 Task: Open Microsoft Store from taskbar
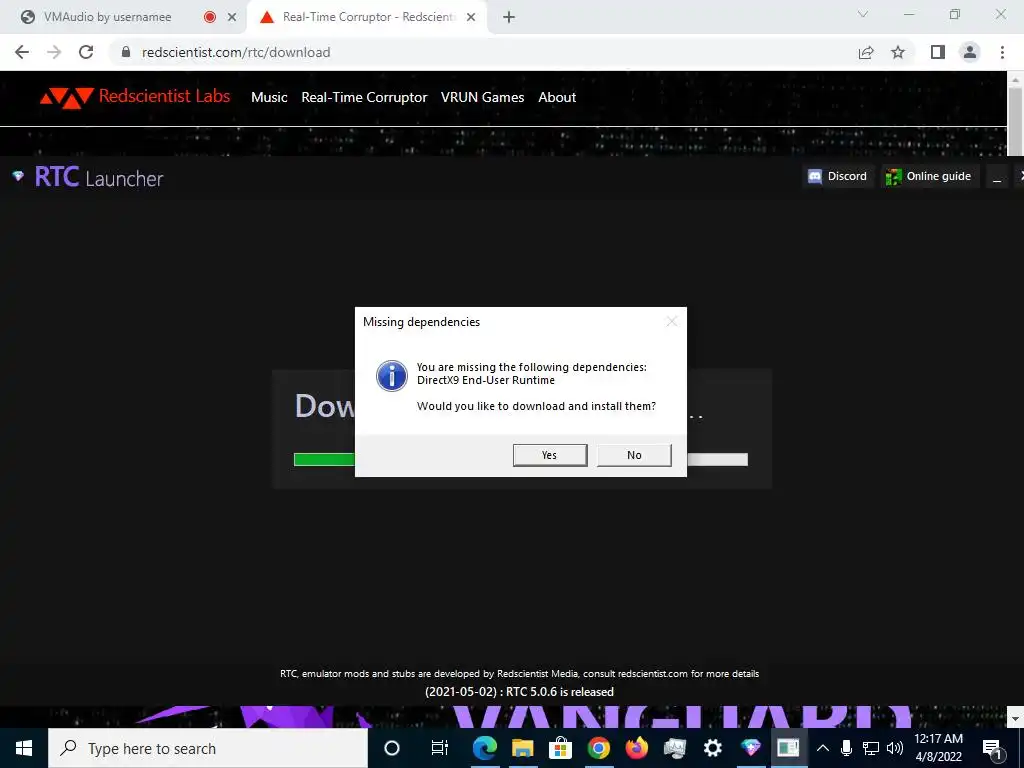click(x=560, y=748)
